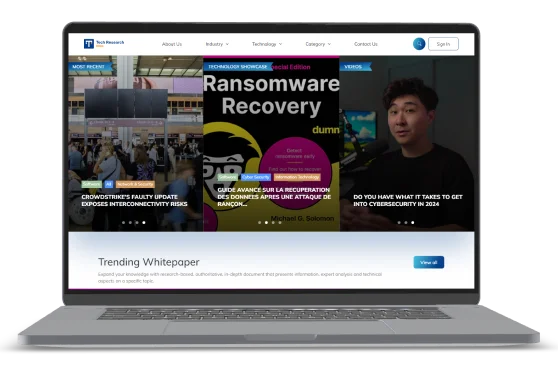Click the Most Recent ribbon badge
The image size is (558, 368).
pos(89,67)
